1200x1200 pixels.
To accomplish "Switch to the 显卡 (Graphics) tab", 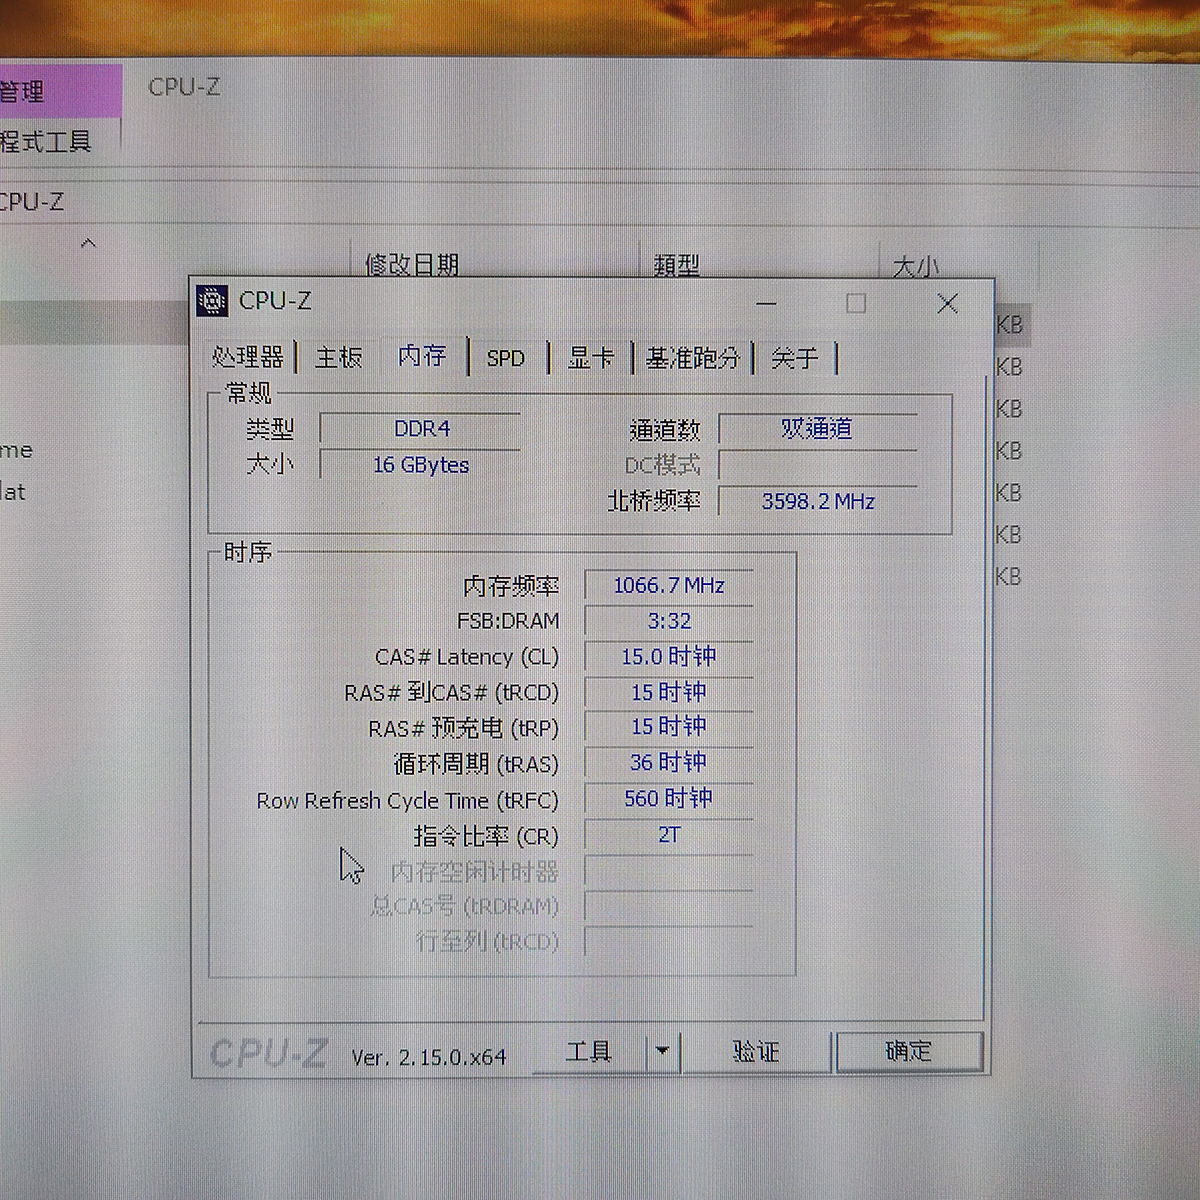I will point(591,358).
